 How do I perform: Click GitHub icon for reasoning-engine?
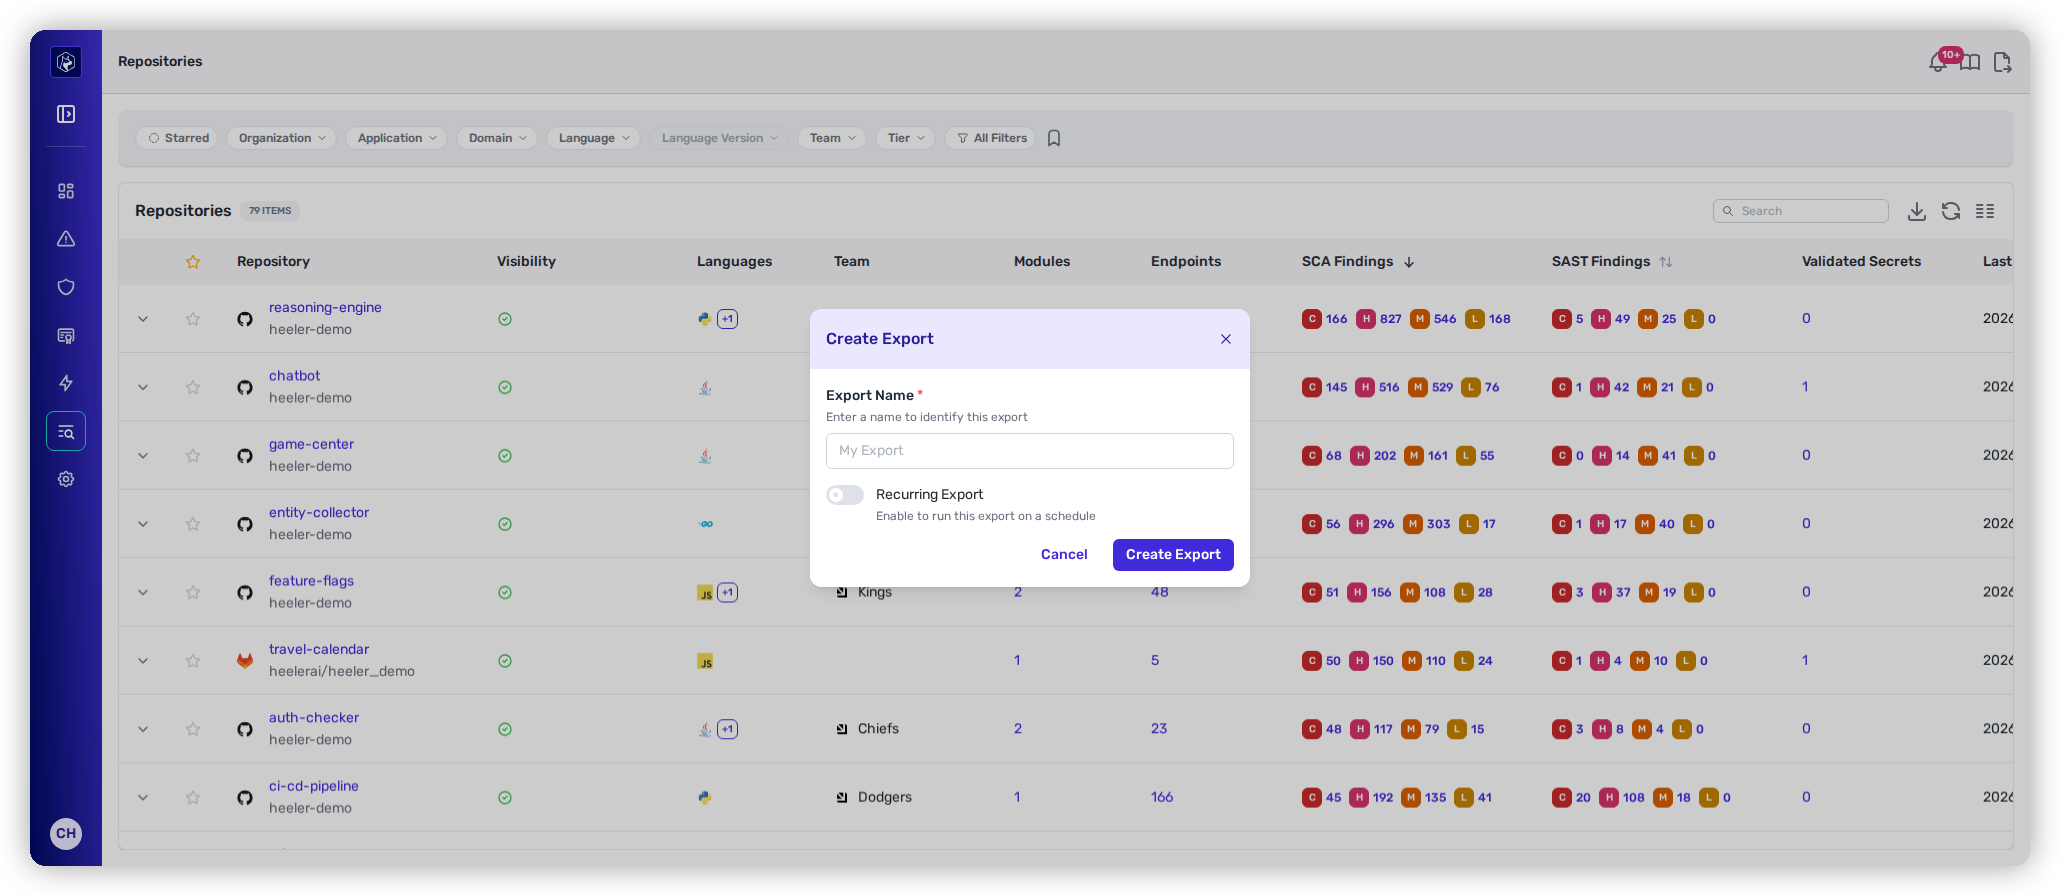[245, 319]
